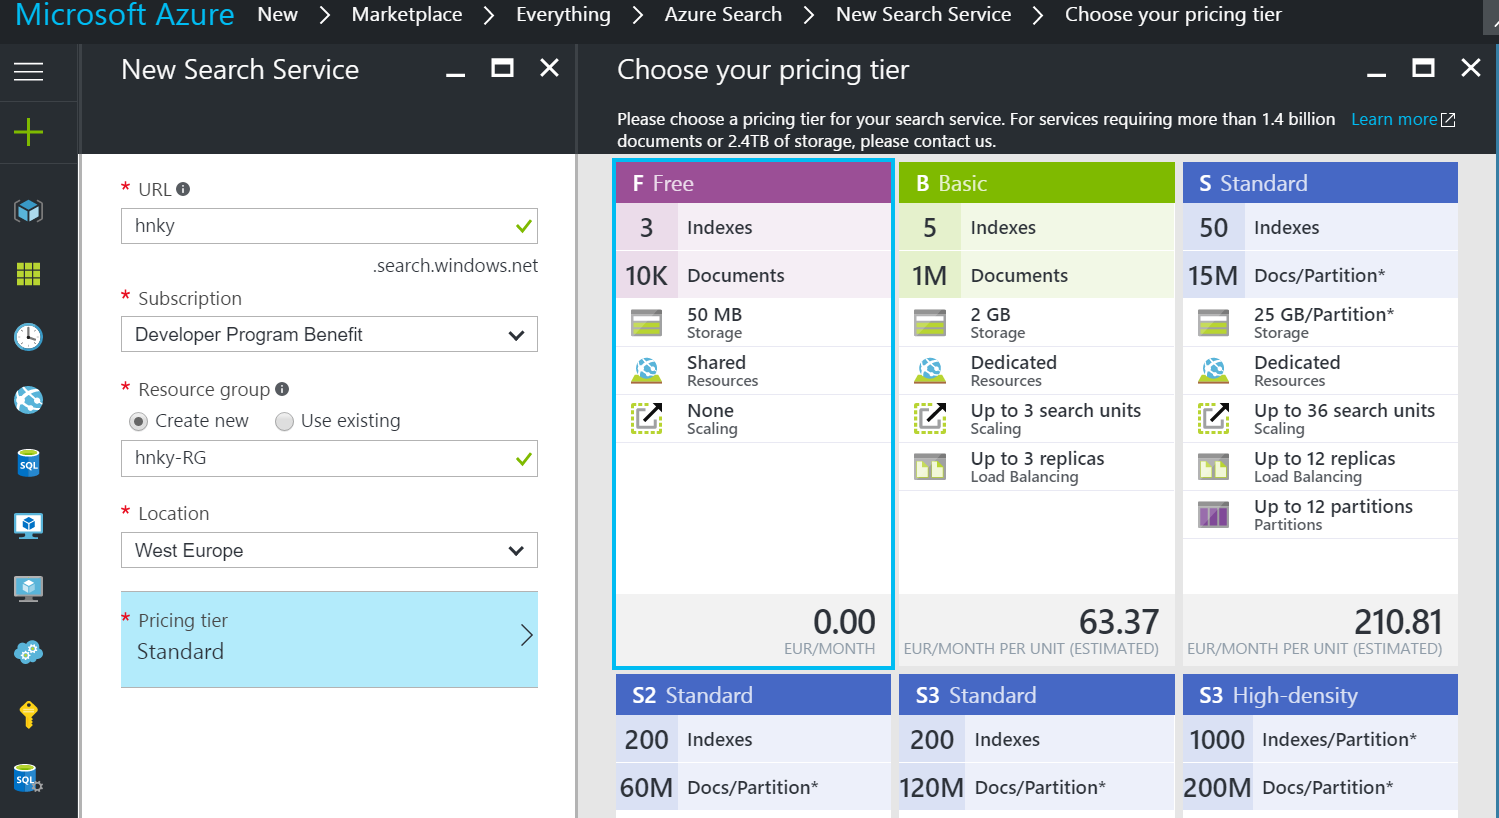Click the replicas icon in S Standard tier
The width and height of the screenshot is (1499, 818).
click(1214, 467)
